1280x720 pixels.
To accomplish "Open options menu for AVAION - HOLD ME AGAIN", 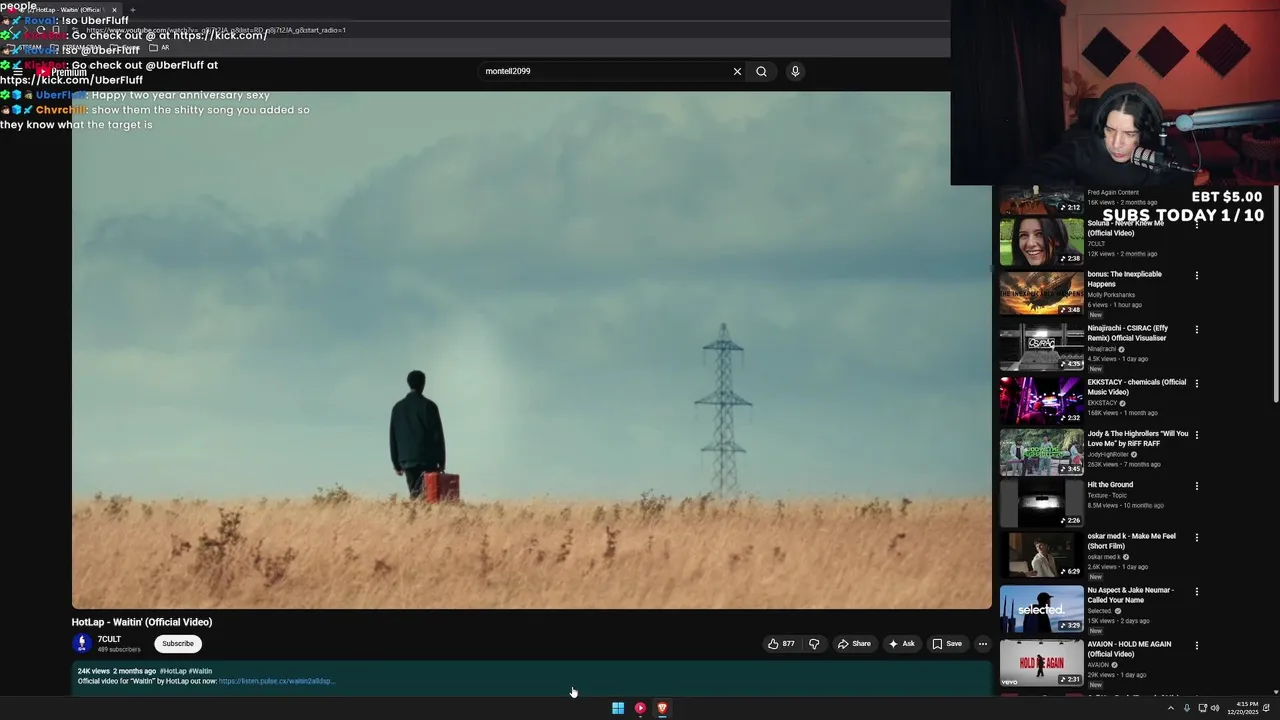I will coord(1196,646).
